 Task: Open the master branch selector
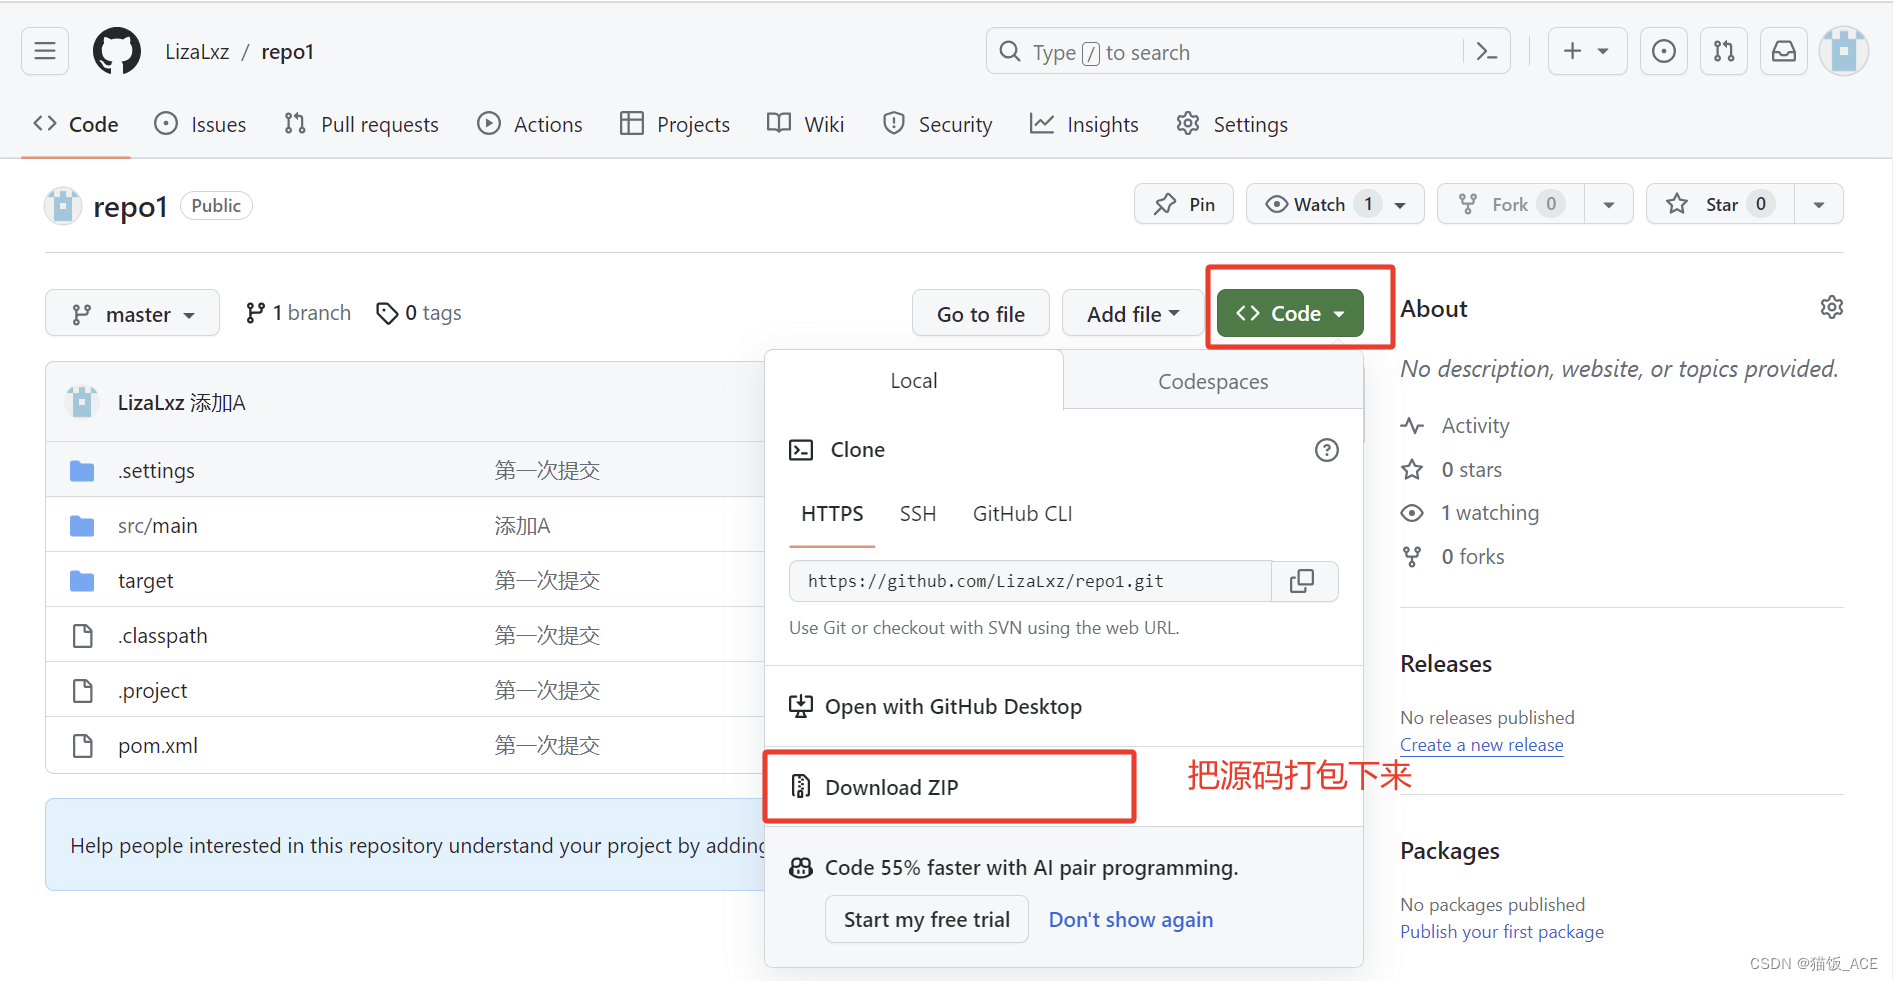tap(132, 314)
